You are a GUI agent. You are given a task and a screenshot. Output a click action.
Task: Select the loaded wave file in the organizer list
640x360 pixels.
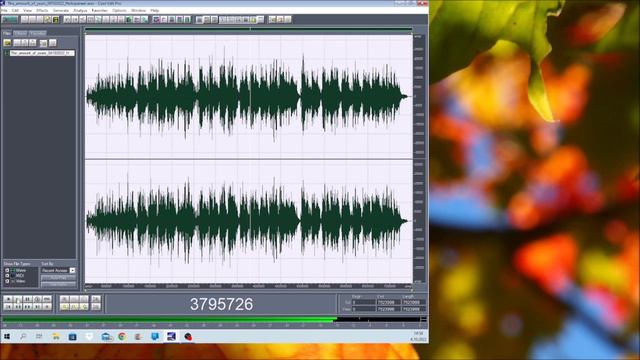click(x=42, y=53)
